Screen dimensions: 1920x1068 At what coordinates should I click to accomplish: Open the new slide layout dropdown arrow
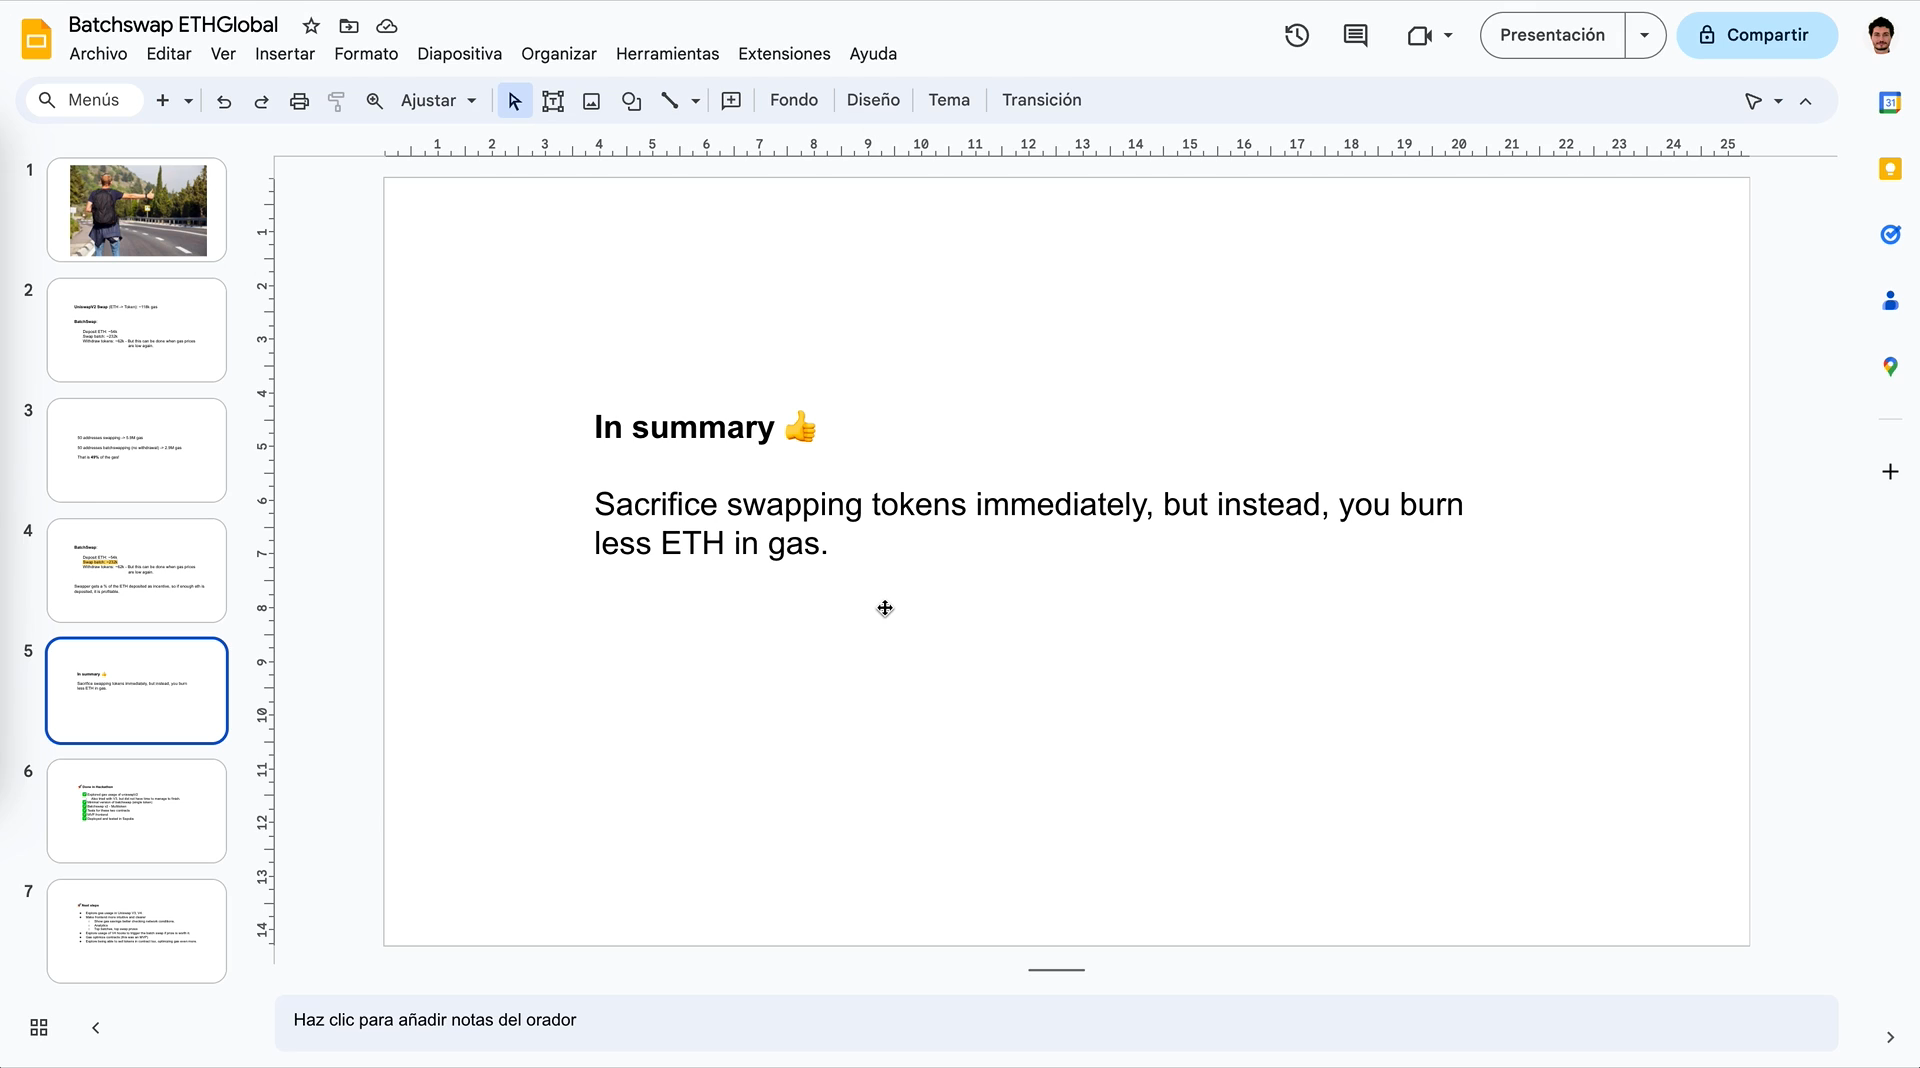point(188,101)
